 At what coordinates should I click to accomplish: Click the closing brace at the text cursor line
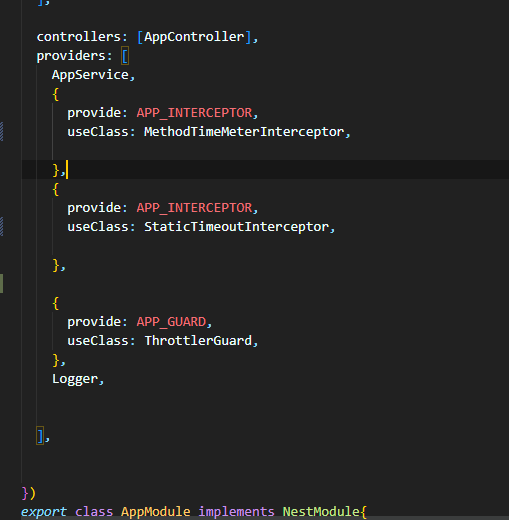click(x=56, y=170)
